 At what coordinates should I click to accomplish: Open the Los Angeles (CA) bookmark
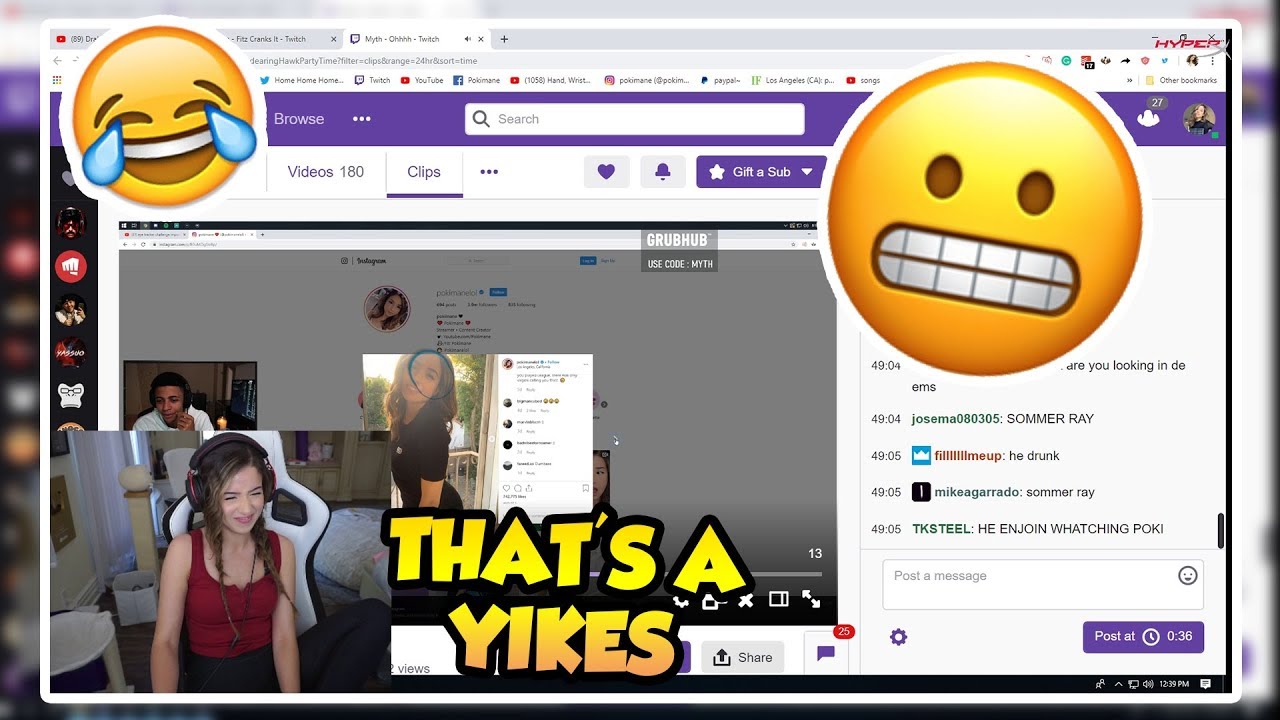pyautogui.click(x=793, y=80)
